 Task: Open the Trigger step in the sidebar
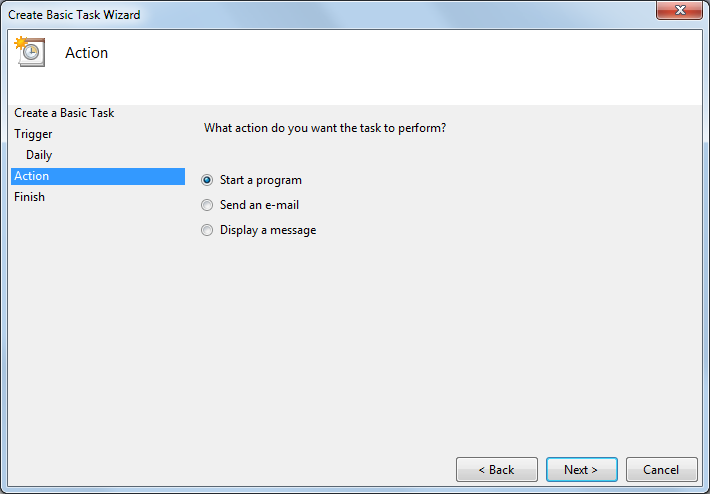33,134
